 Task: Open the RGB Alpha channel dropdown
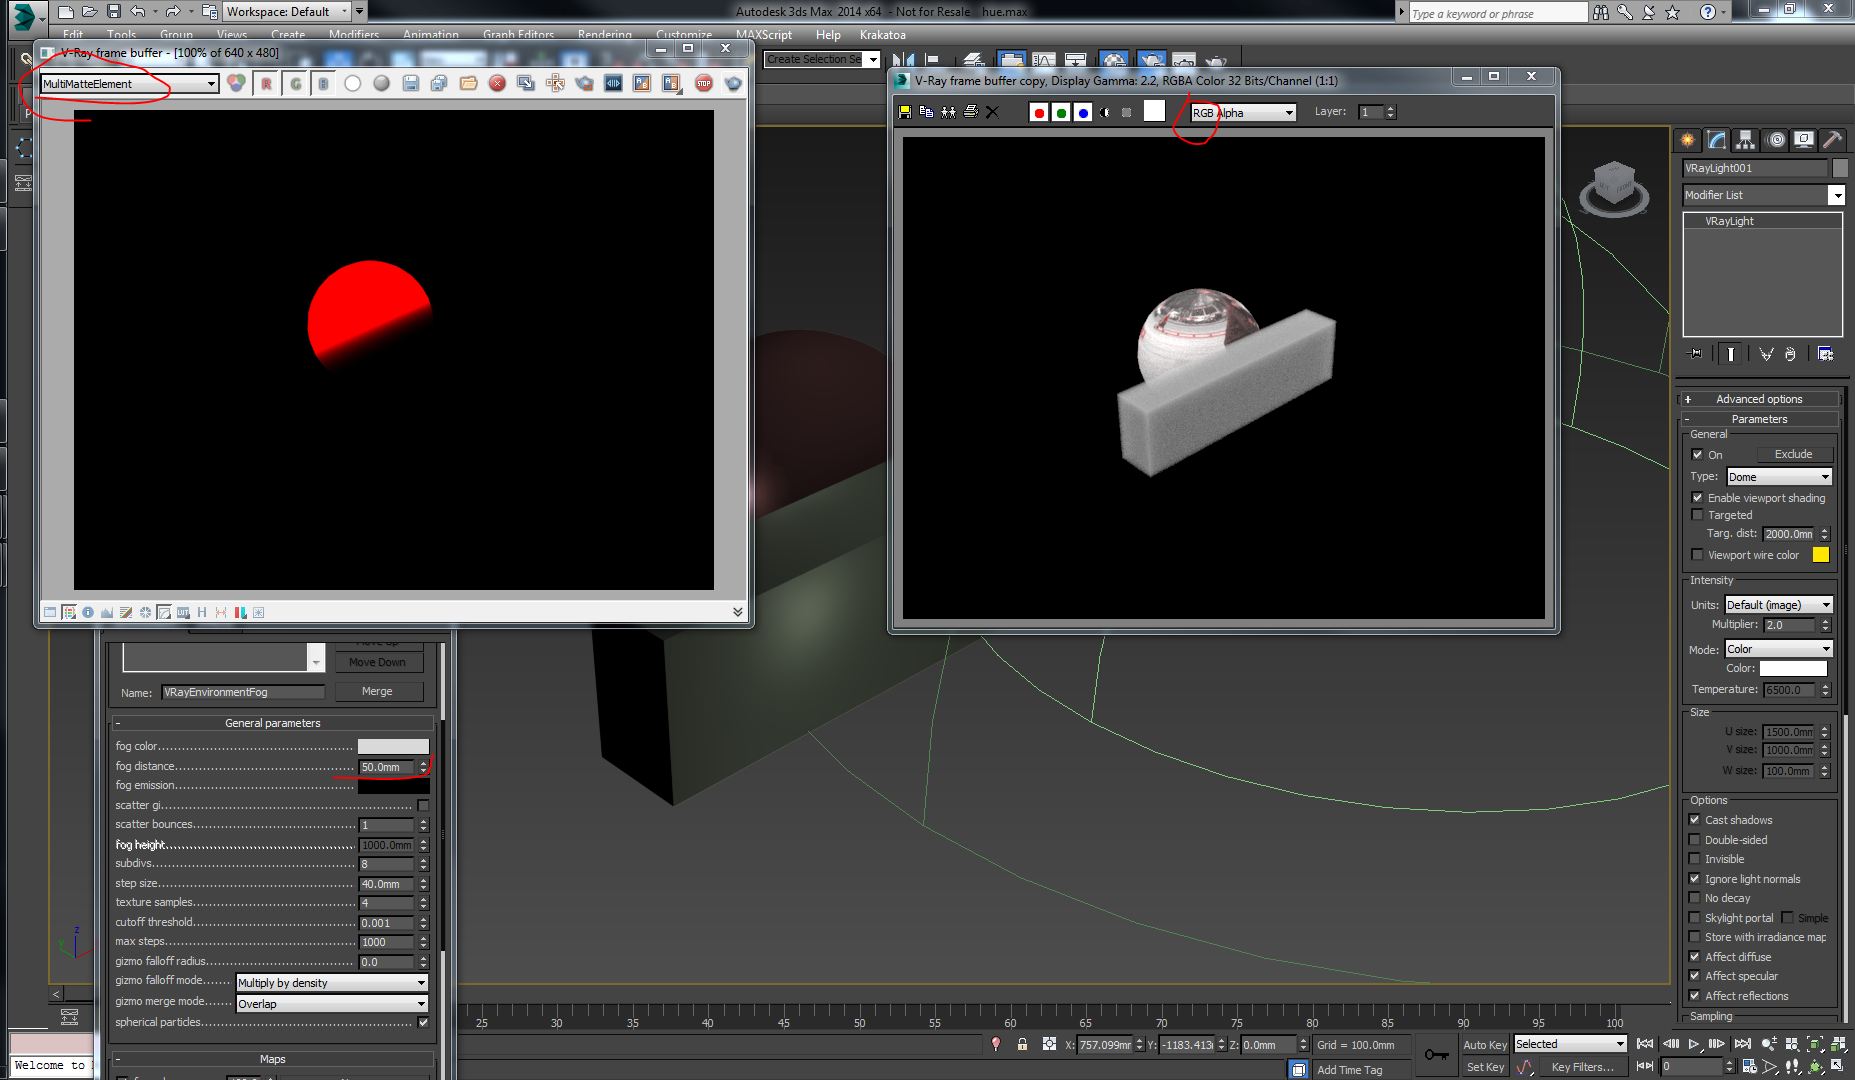[1243, 112]
